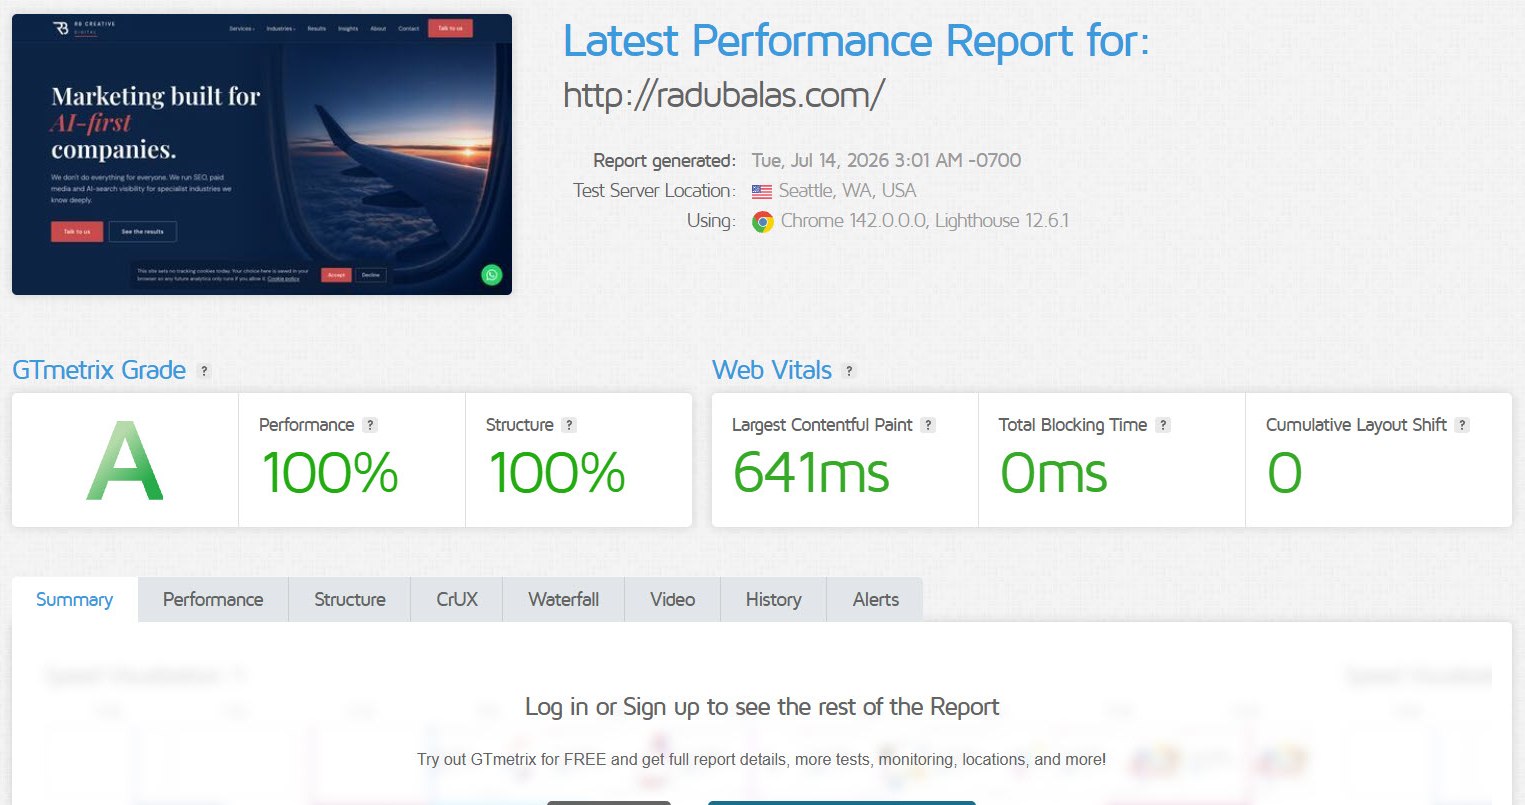The height and width of the screenshot is (805, 1525).
Task: Click 'Log in or Sign up' message
Action: pyautogui.click(x=762, y=707)
